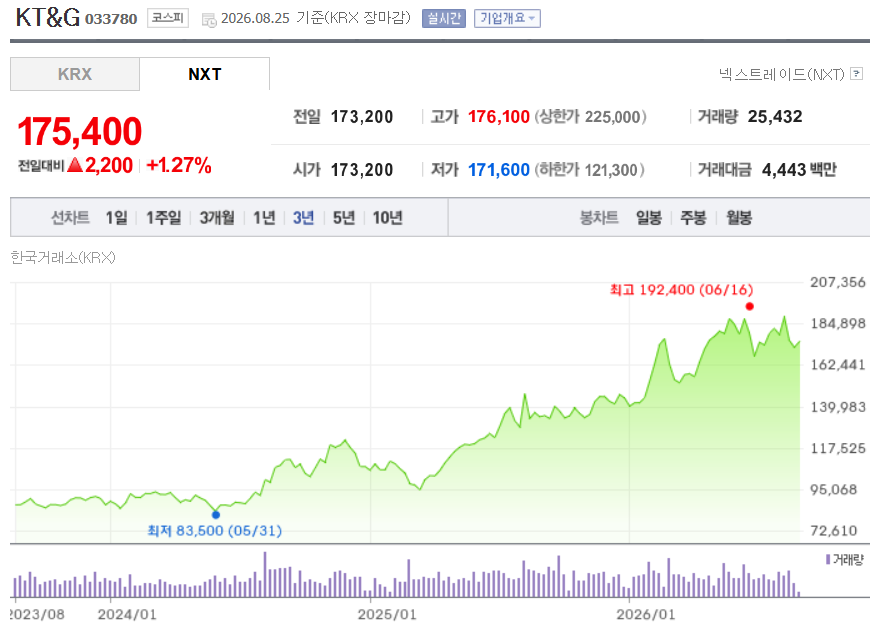This screenshot has height=630, width=870.
Task: Click the 한국거래소(KRX) chart label
Action: tap(63, 258)
